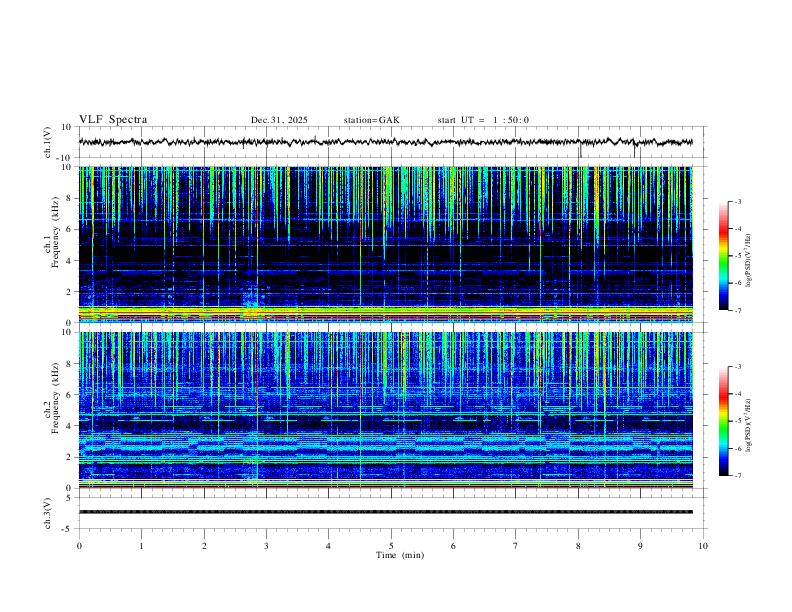Click the '-5' tick on the ch.3(V) axis
Image resolution: width=792 pixels, height=612 pixels.
coord(68,529)
